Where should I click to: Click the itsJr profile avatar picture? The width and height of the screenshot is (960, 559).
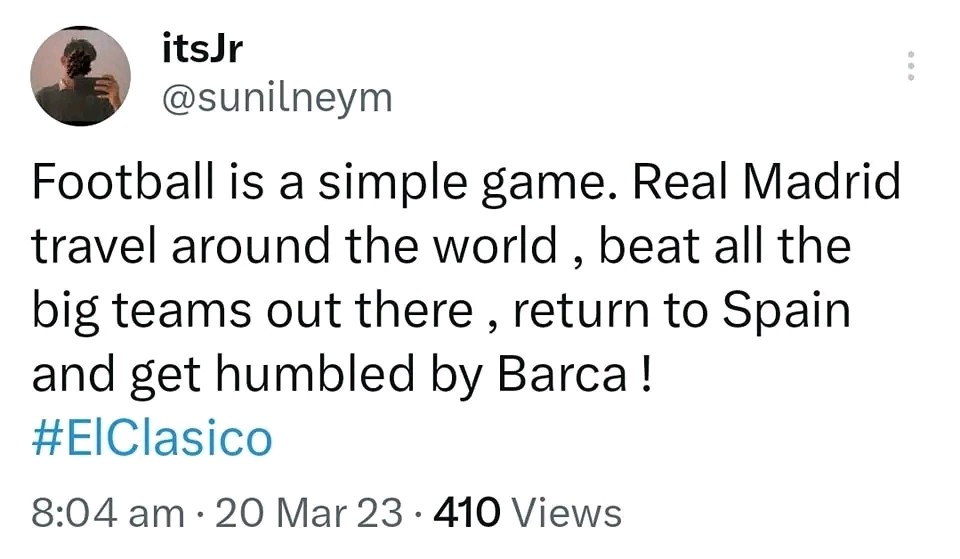80,75
